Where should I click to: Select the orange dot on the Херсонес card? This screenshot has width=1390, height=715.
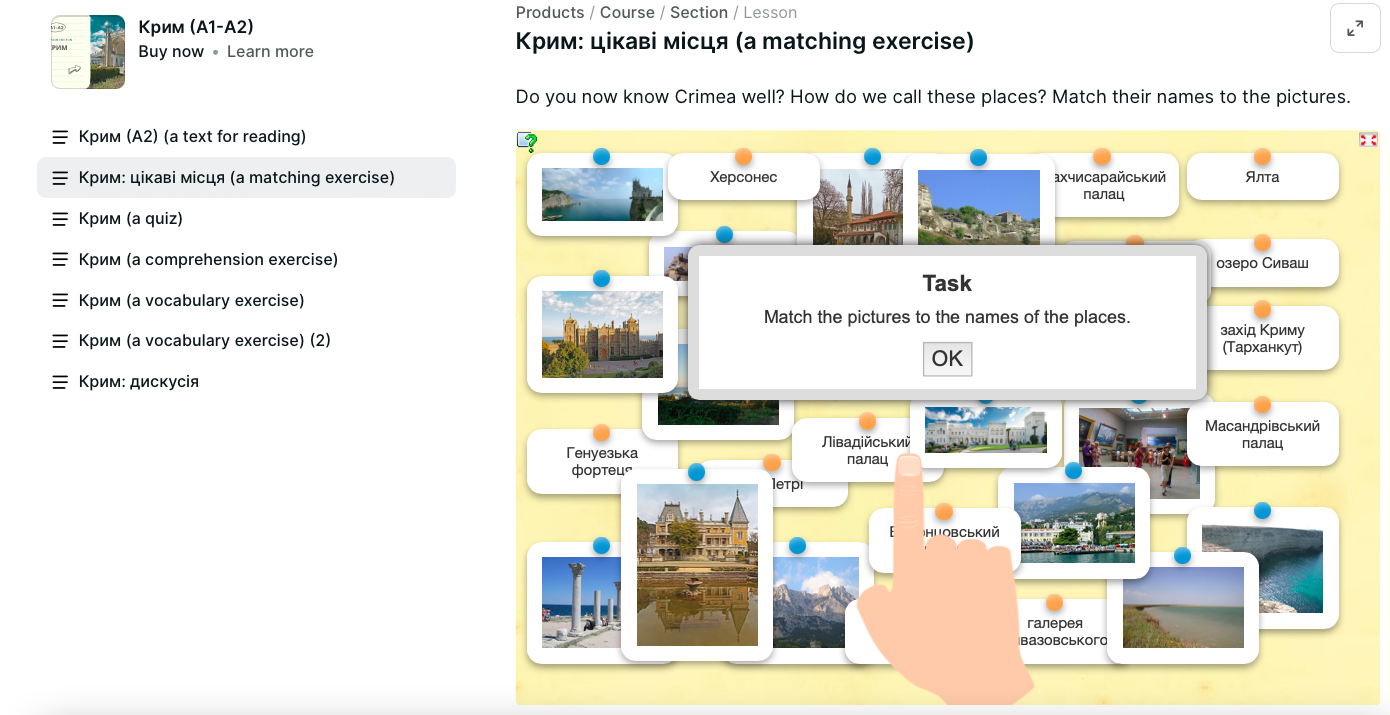click(x=743, y=157)
